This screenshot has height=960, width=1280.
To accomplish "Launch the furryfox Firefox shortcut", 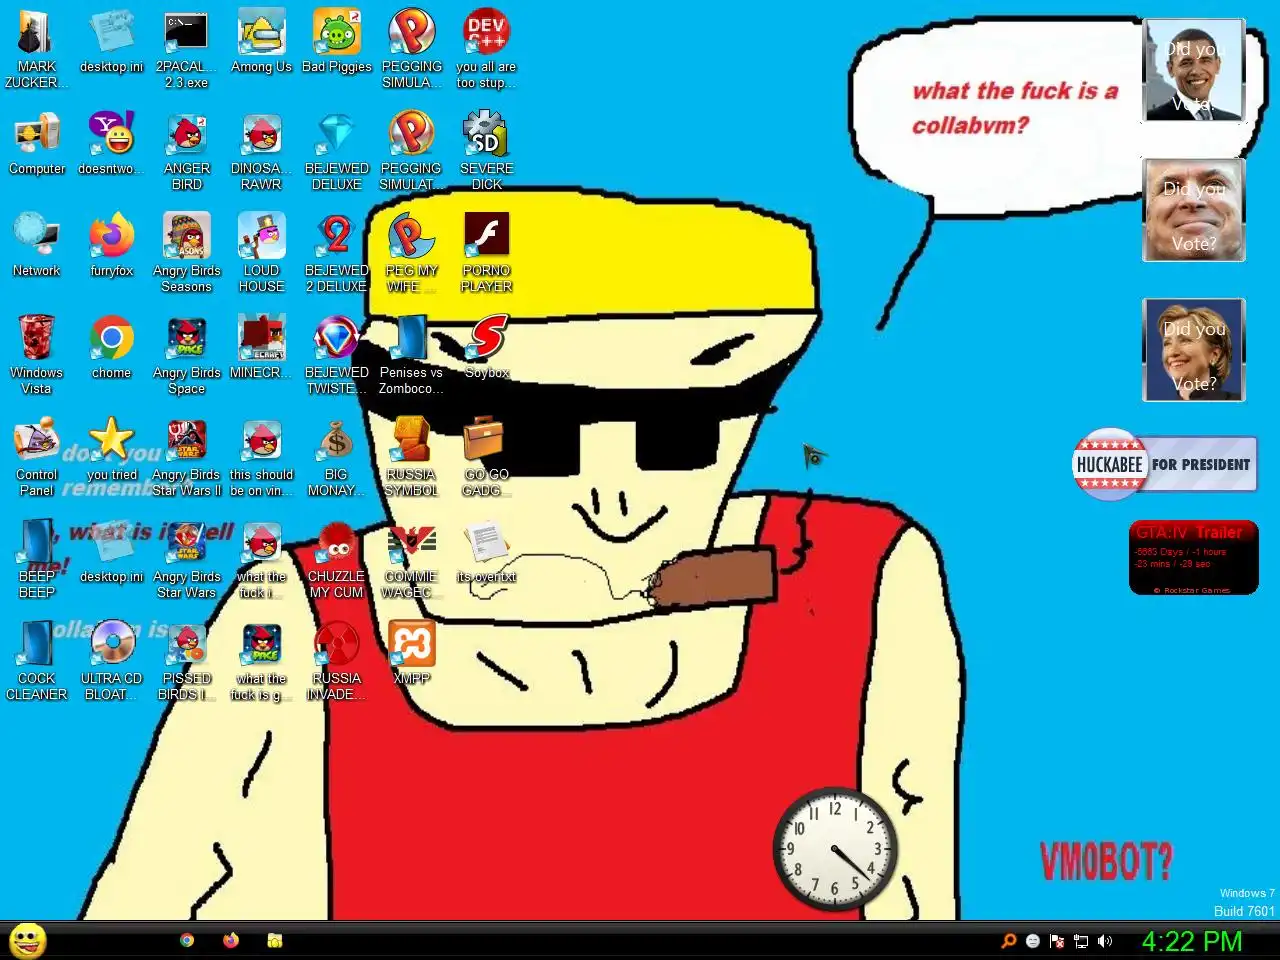I will click(x=111, y=246).
